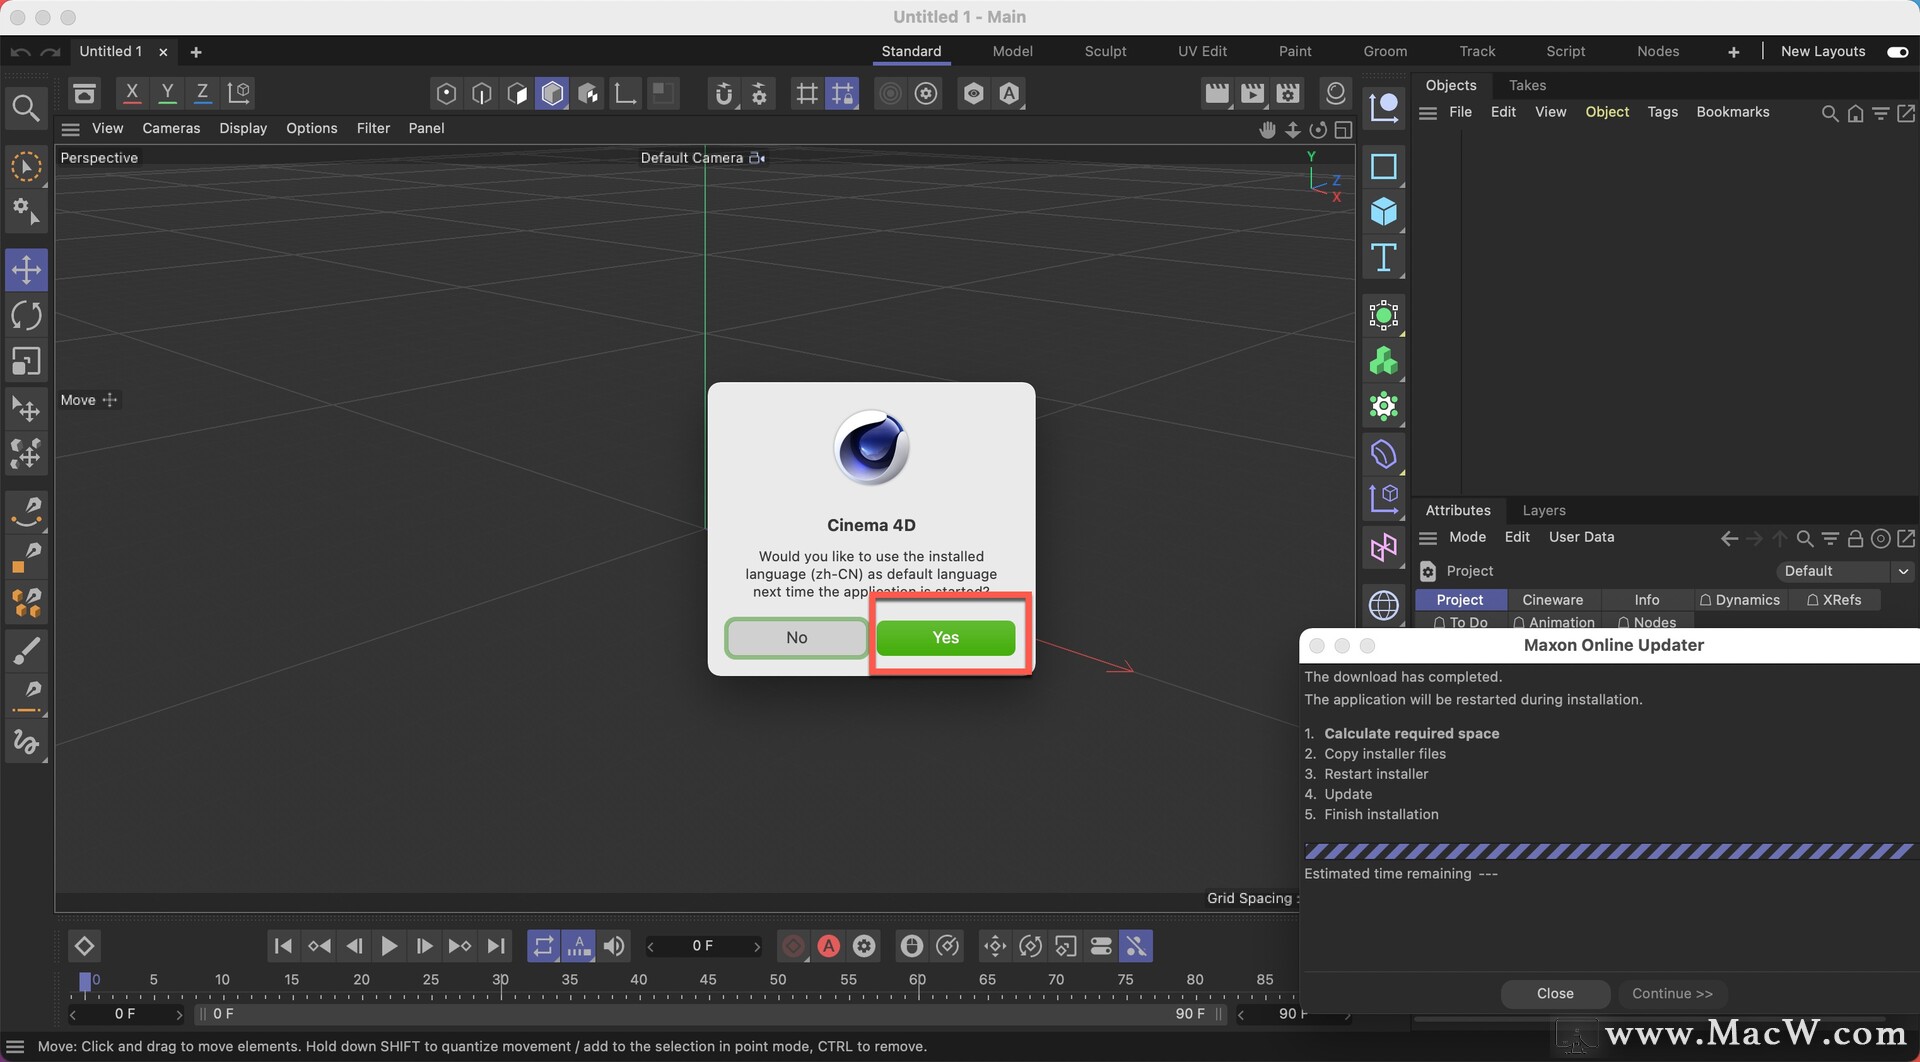
Task: Add a rectangle spline object
Action: (x=1384, y=166)
